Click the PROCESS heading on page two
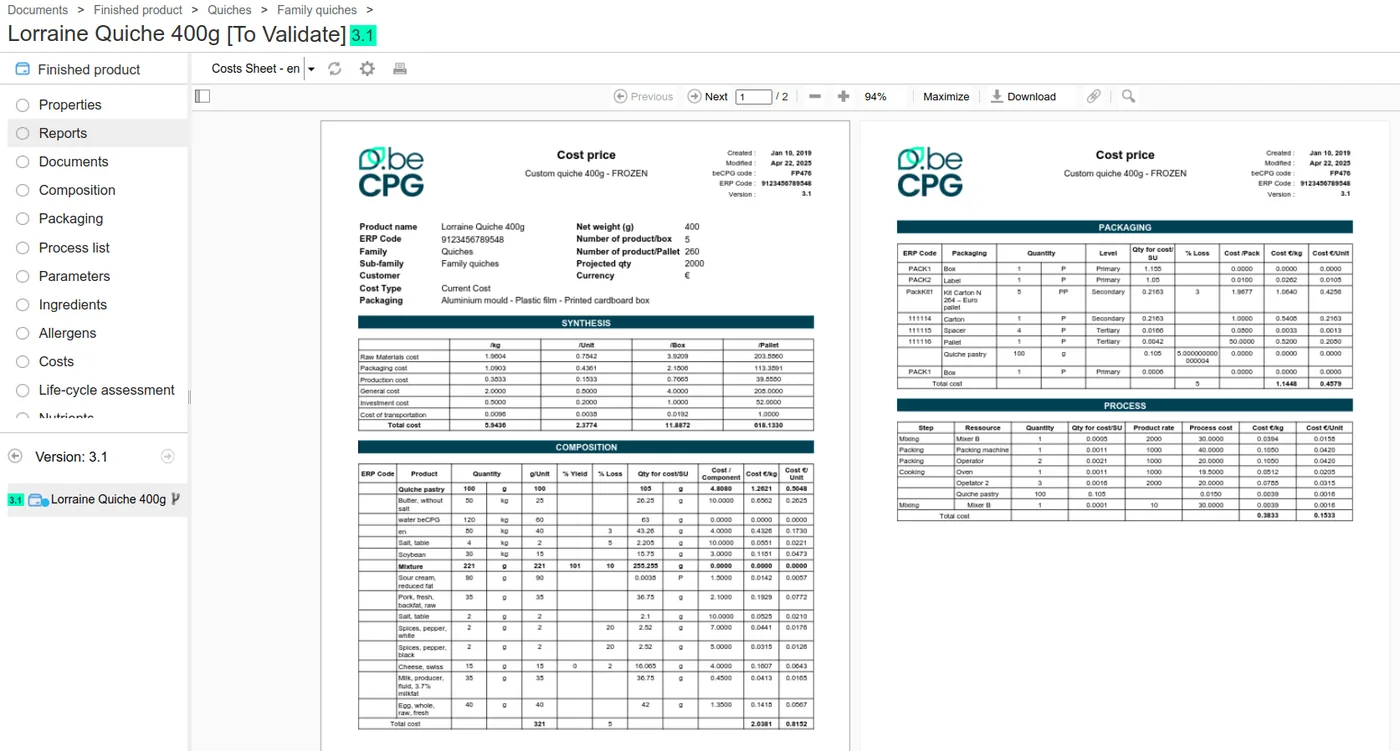This screenshot has height=751, width=1400. [1125, 405]
